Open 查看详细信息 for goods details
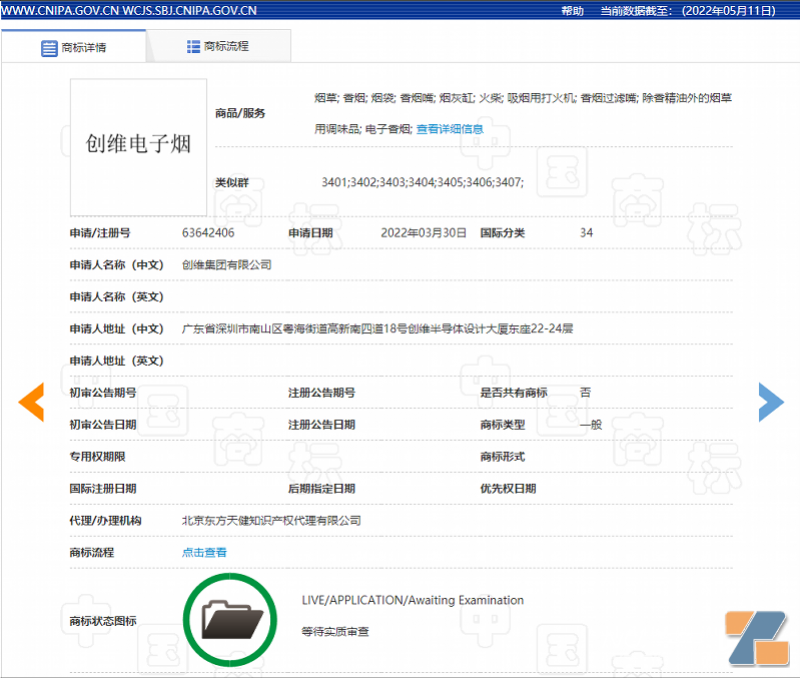Screen dimensions: 800x678 pyautogui.click(x=448, y=128)
